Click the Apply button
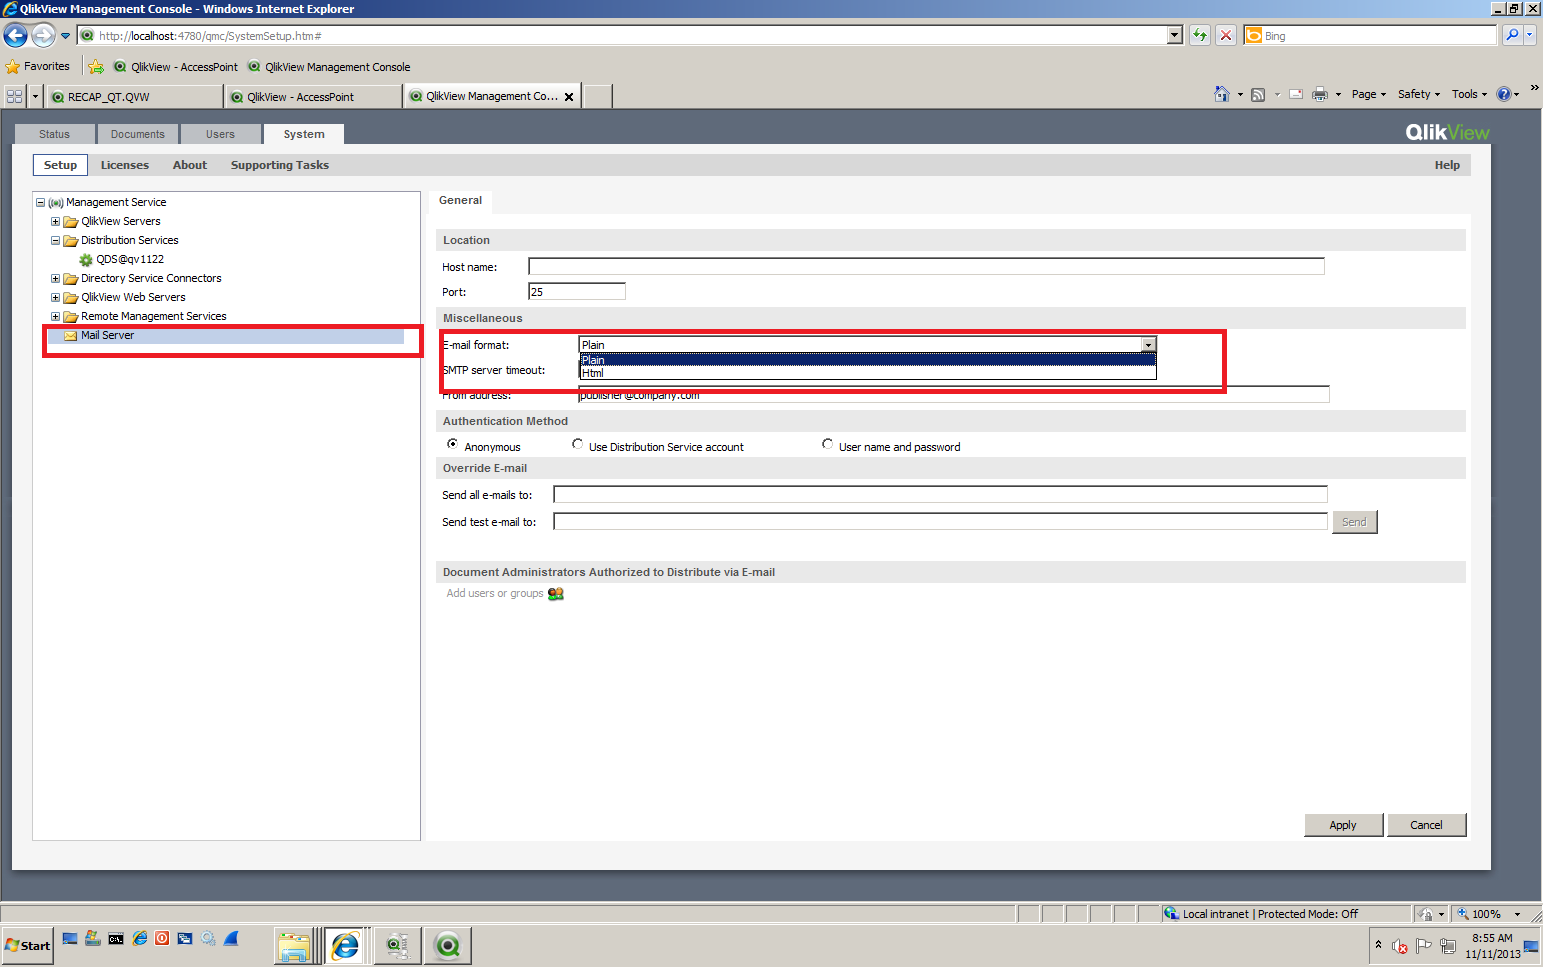The height and width of the screenshot is (967, 1543). point(1343,825)
